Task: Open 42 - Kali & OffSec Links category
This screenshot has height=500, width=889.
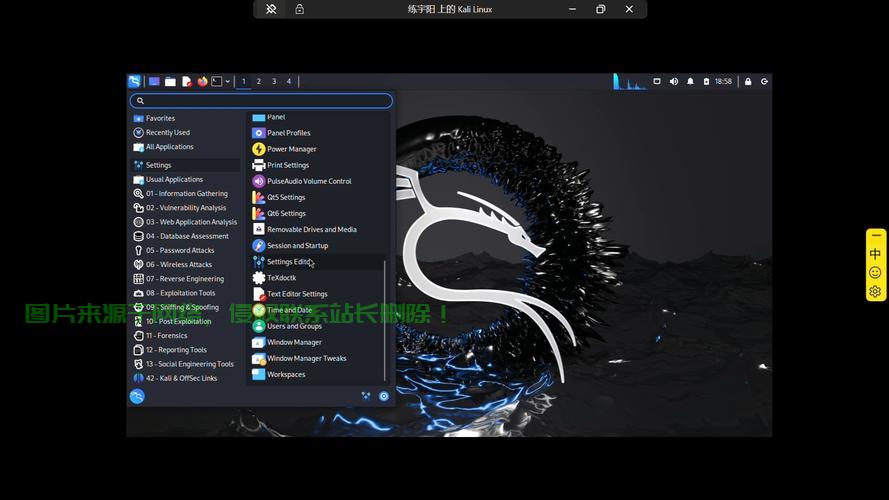Action: point(186,378)
